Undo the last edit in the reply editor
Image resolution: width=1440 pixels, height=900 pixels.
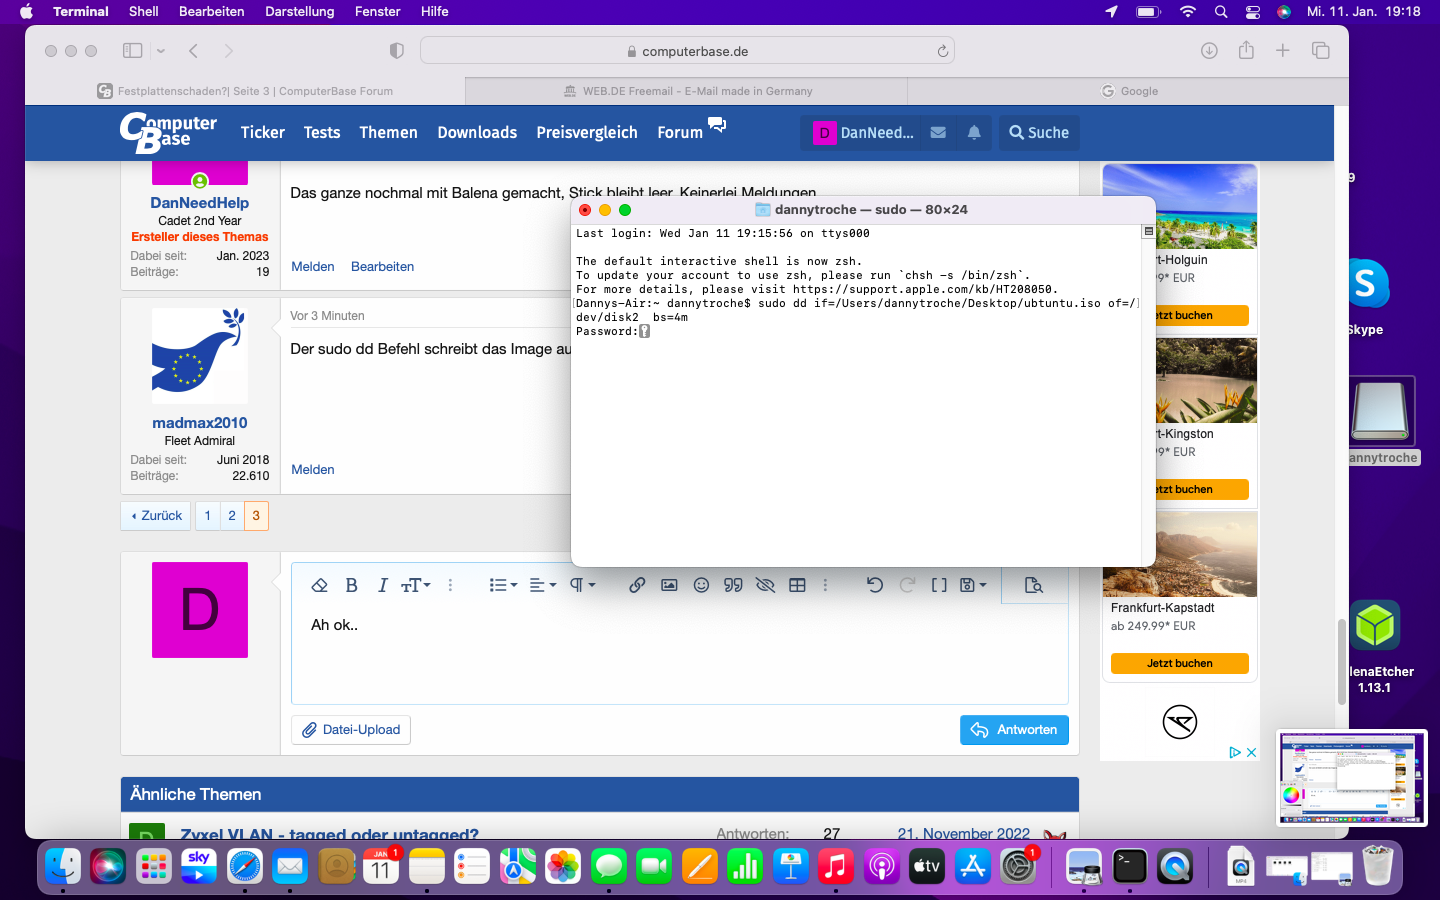875,585
